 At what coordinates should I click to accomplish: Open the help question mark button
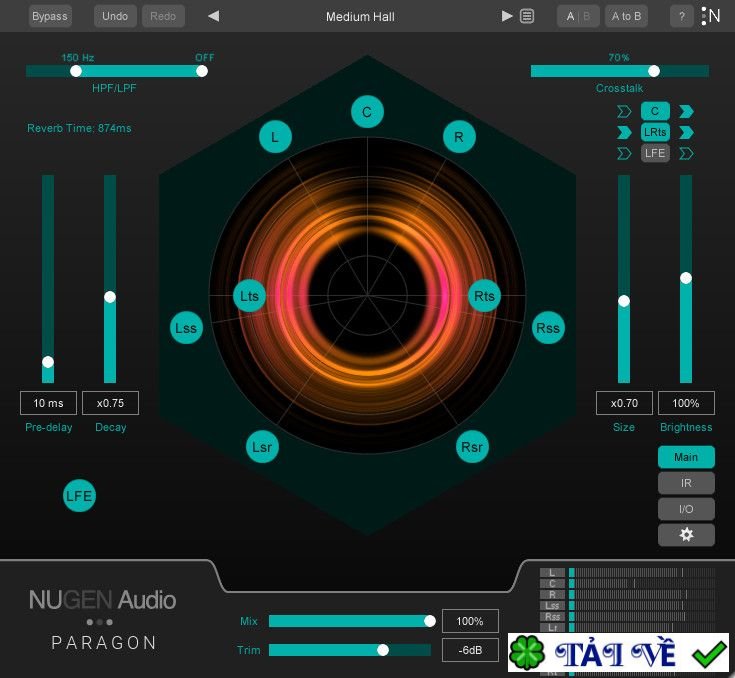[x=682, y=16]
